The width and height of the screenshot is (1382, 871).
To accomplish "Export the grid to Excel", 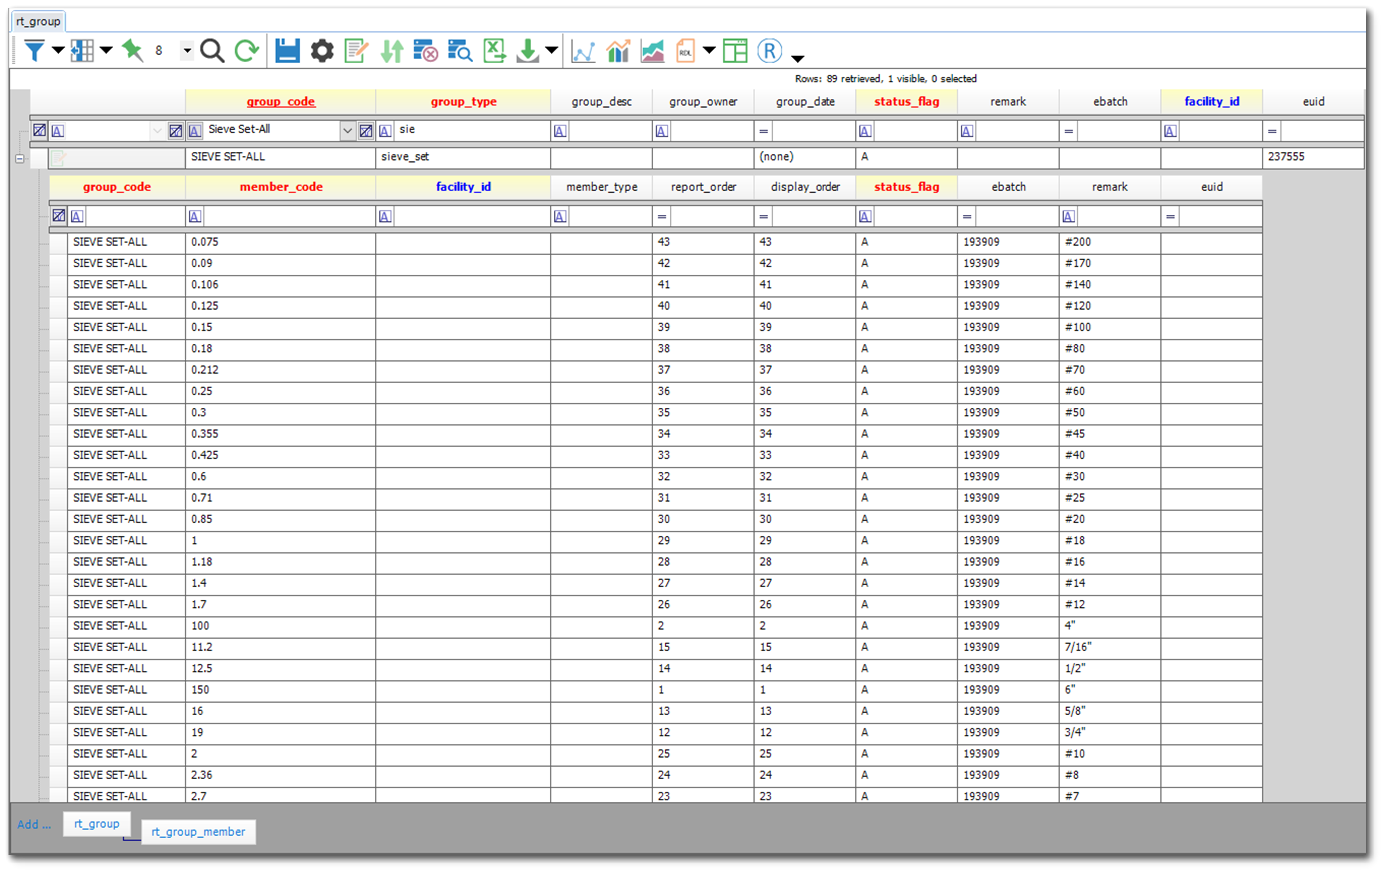I will (494, 50).
